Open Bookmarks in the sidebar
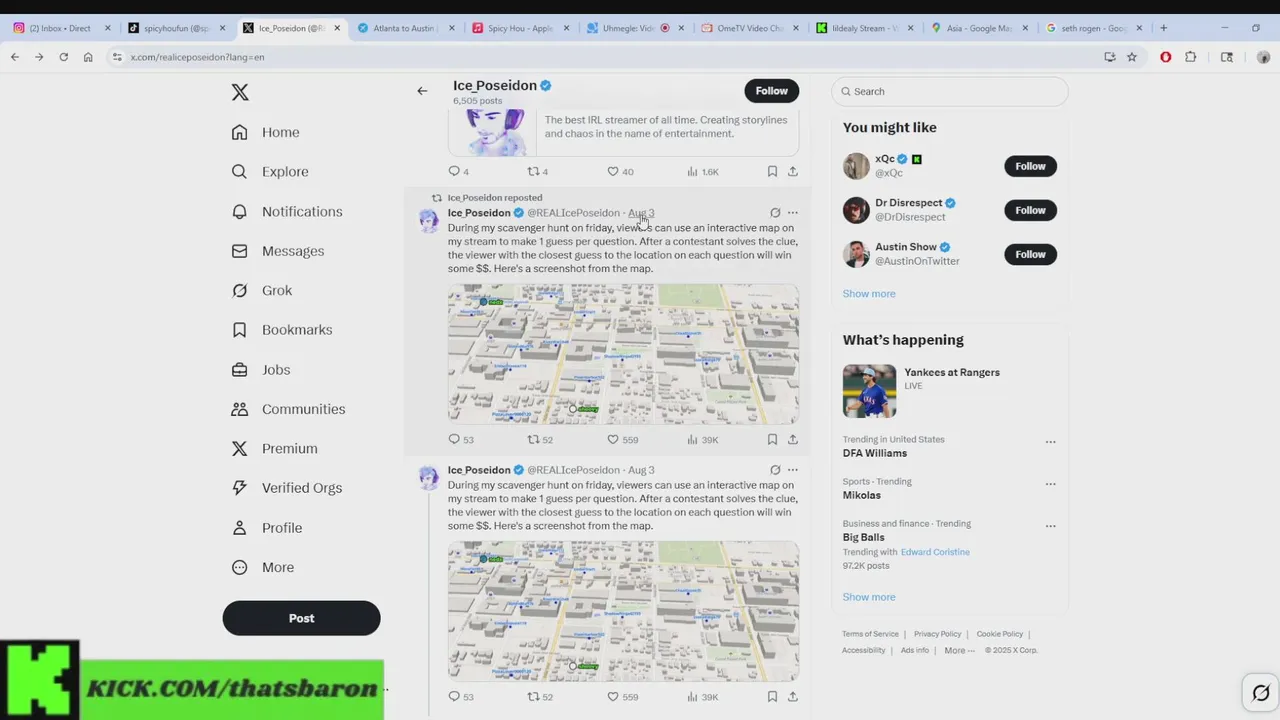Image resolution: width=1280 pixels, height=720 pixels. 282,330
